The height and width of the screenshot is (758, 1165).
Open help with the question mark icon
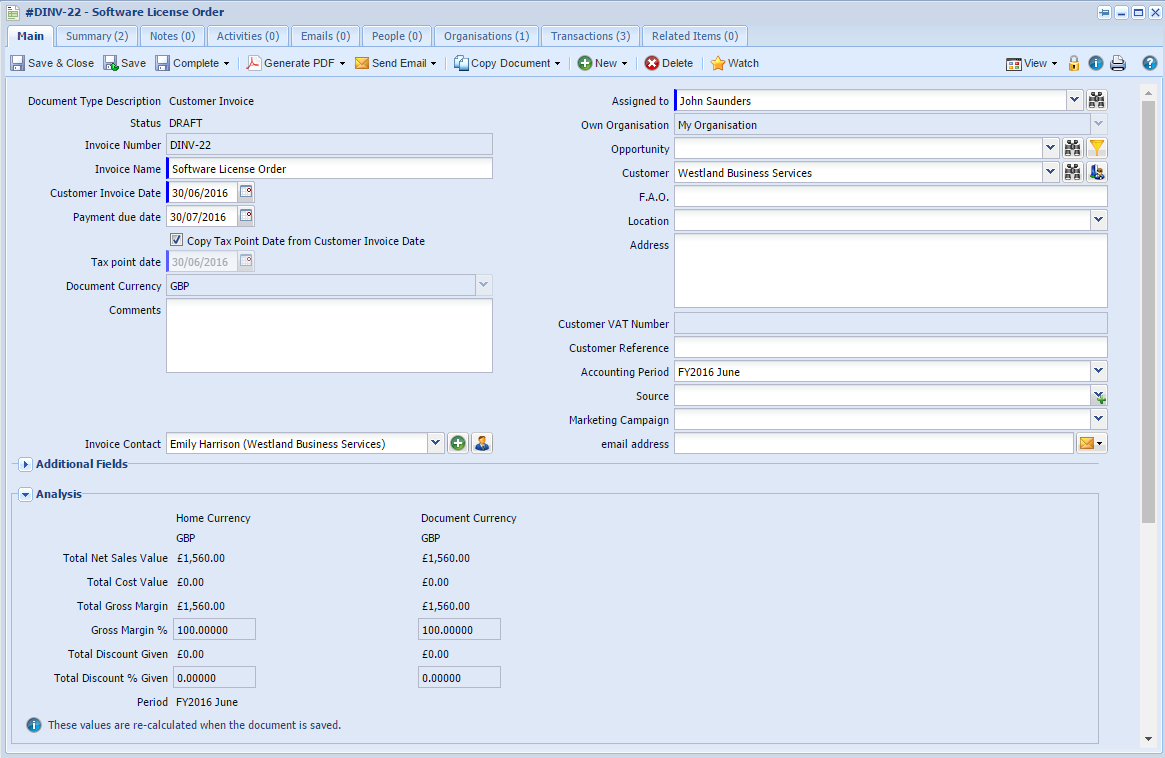pyautogui.click(x=1149, y=63)
